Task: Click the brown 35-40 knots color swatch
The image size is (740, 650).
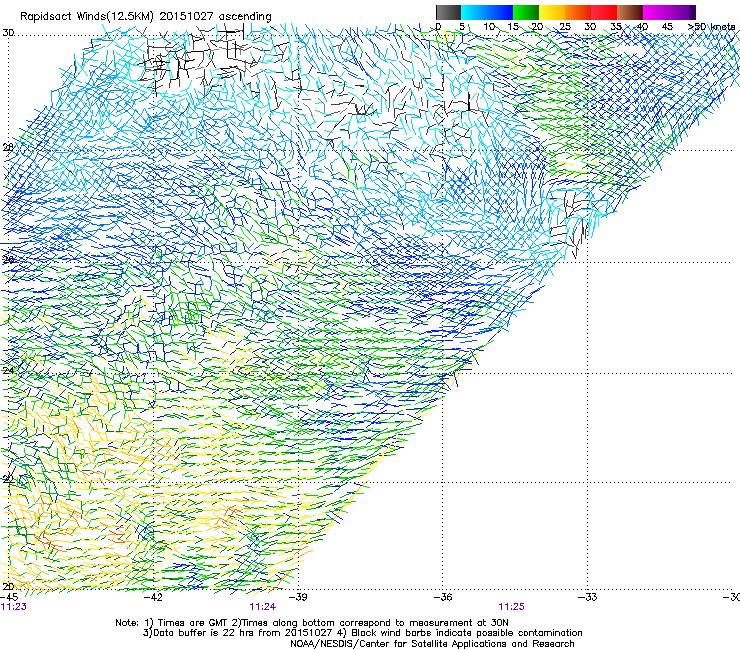Action: [x=630, y=12]
